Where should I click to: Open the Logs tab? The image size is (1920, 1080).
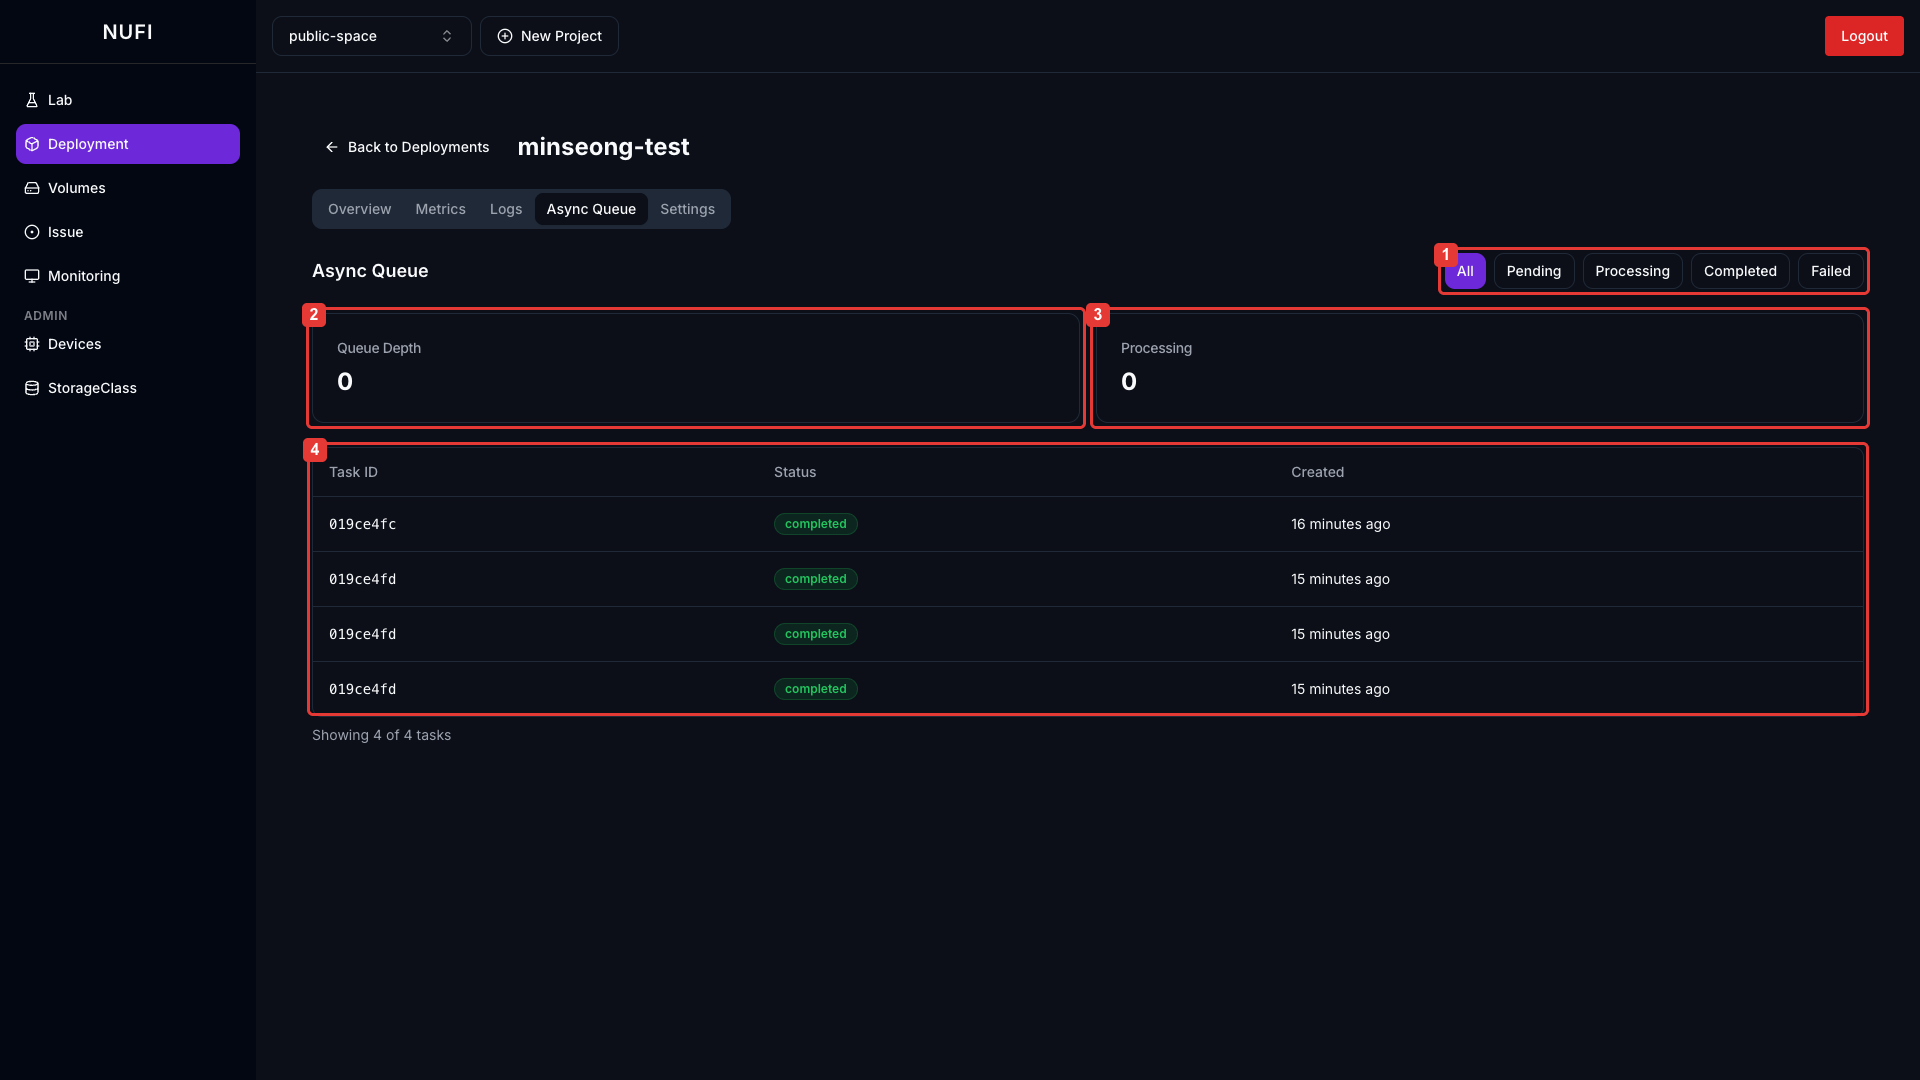coord(505,209)
